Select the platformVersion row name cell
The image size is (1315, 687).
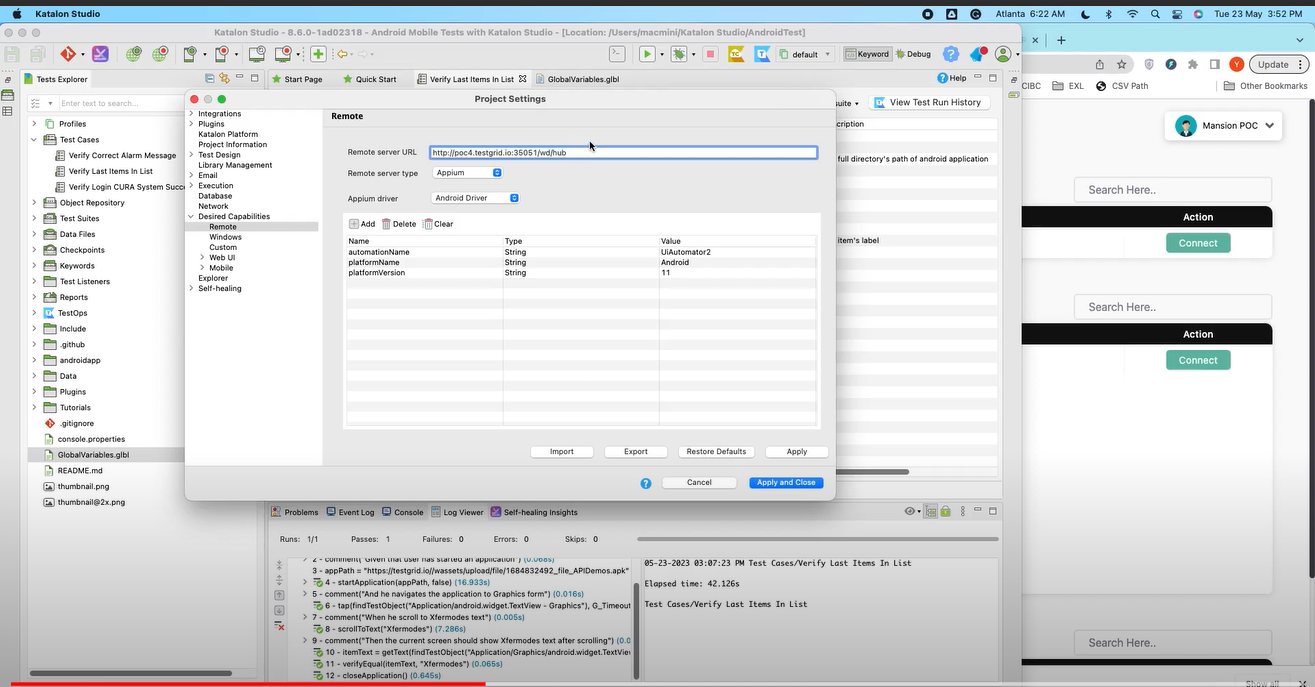click(x=424, y=272)
